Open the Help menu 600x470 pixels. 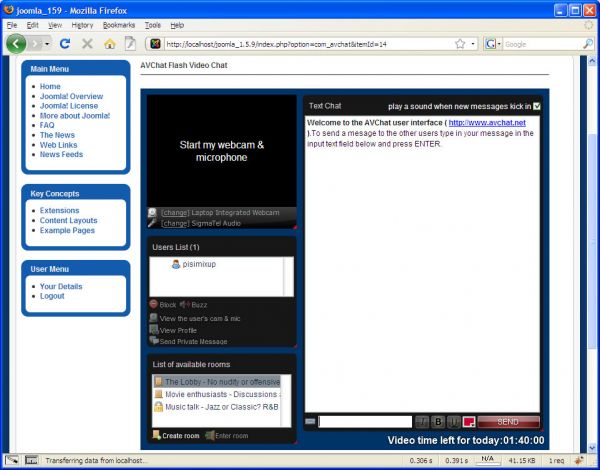[177, 25]
